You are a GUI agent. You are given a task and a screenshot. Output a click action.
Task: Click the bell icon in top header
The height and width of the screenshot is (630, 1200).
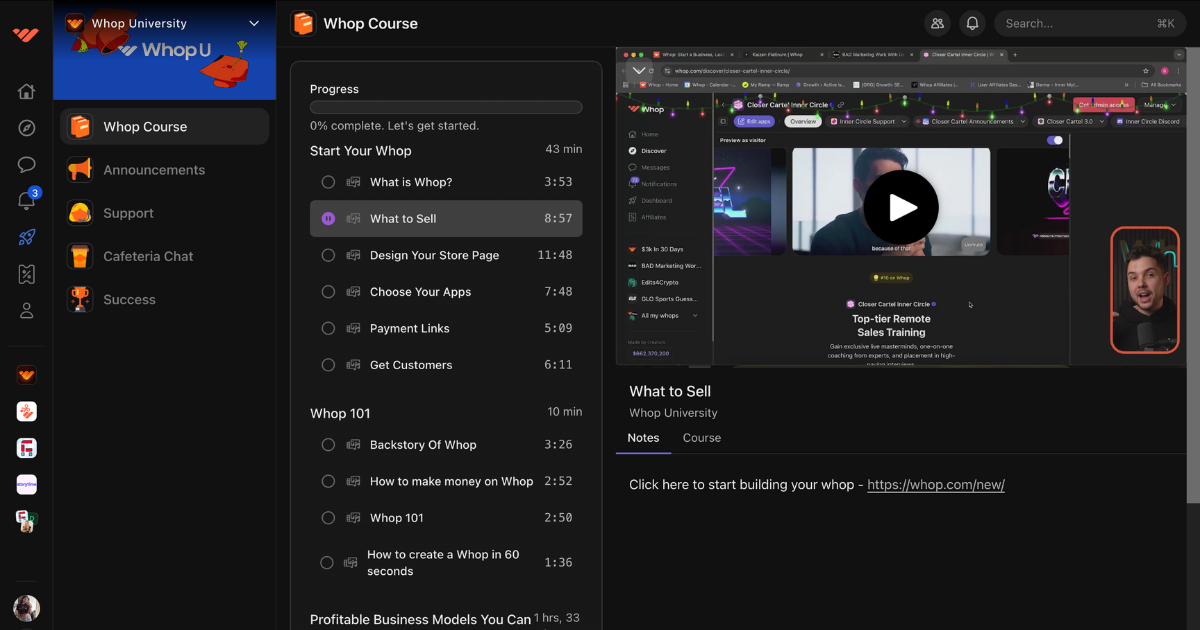(x=970, y=23)
